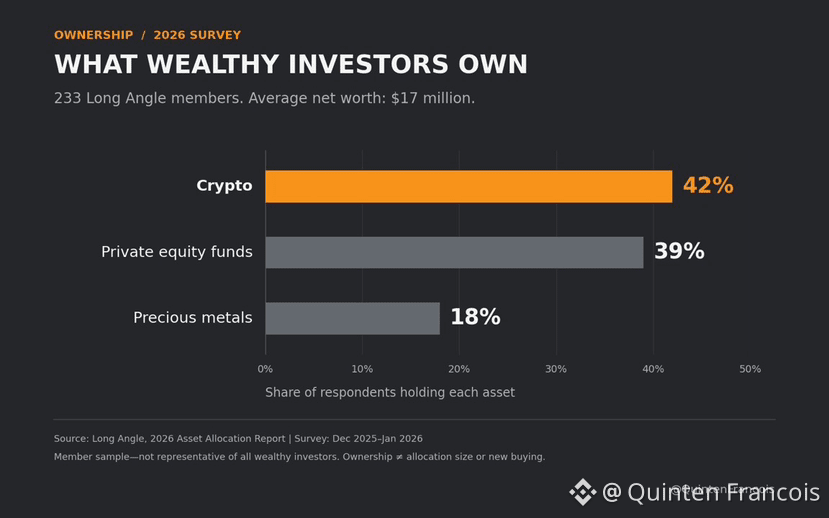Click the Precious metals label
The height and width of the screenshot is (518, 829).
(192, 318)
